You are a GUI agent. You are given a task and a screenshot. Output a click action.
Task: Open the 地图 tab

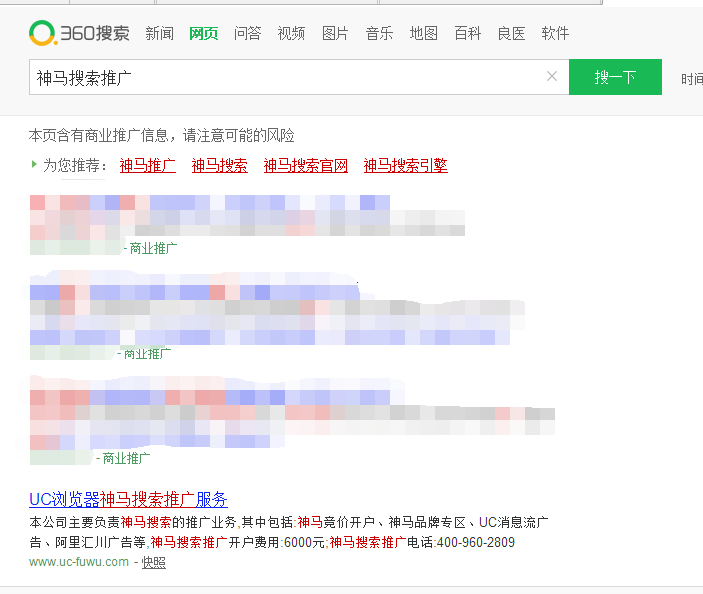(x=423, y=34)
